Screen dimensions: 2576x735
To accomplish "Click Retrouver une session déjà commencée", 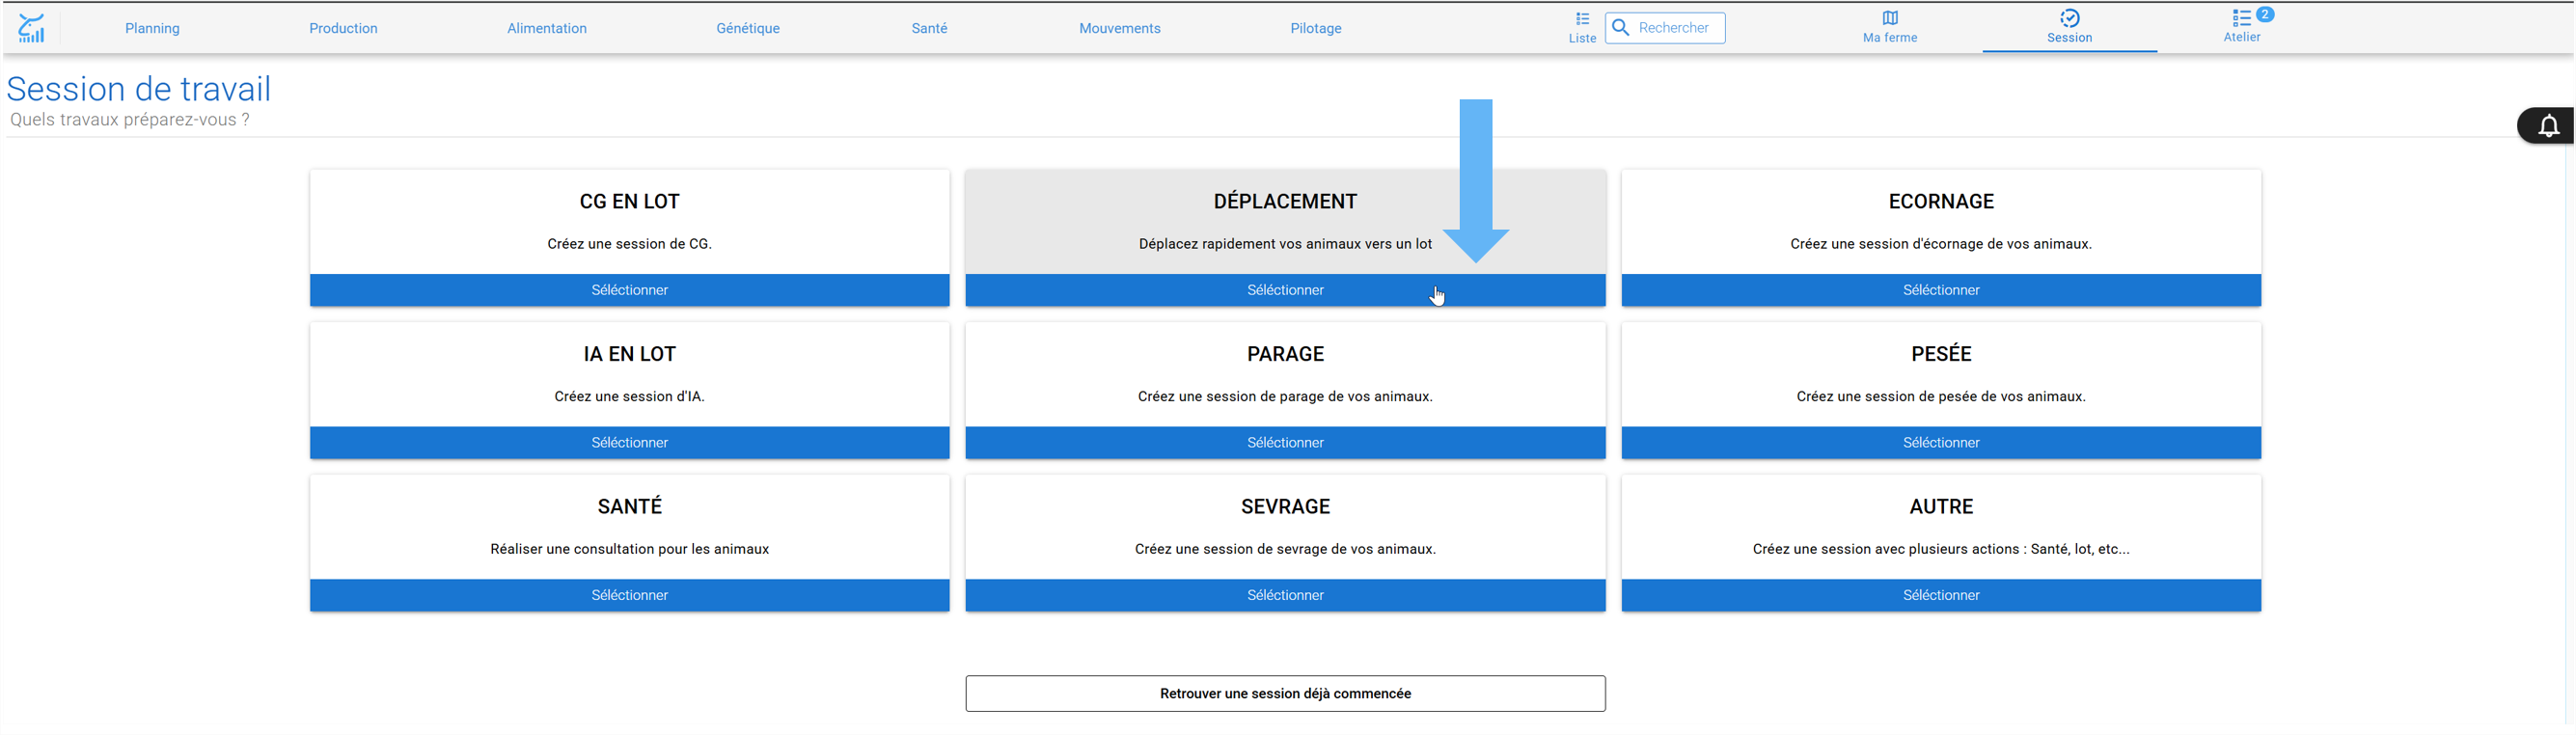I will pyautogui.click(x=1285, y=693).
